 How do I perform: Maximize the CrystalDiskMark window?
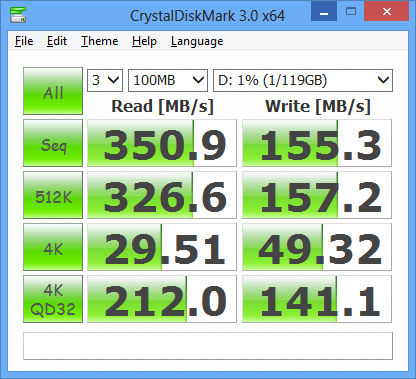(x=351, y=11)
